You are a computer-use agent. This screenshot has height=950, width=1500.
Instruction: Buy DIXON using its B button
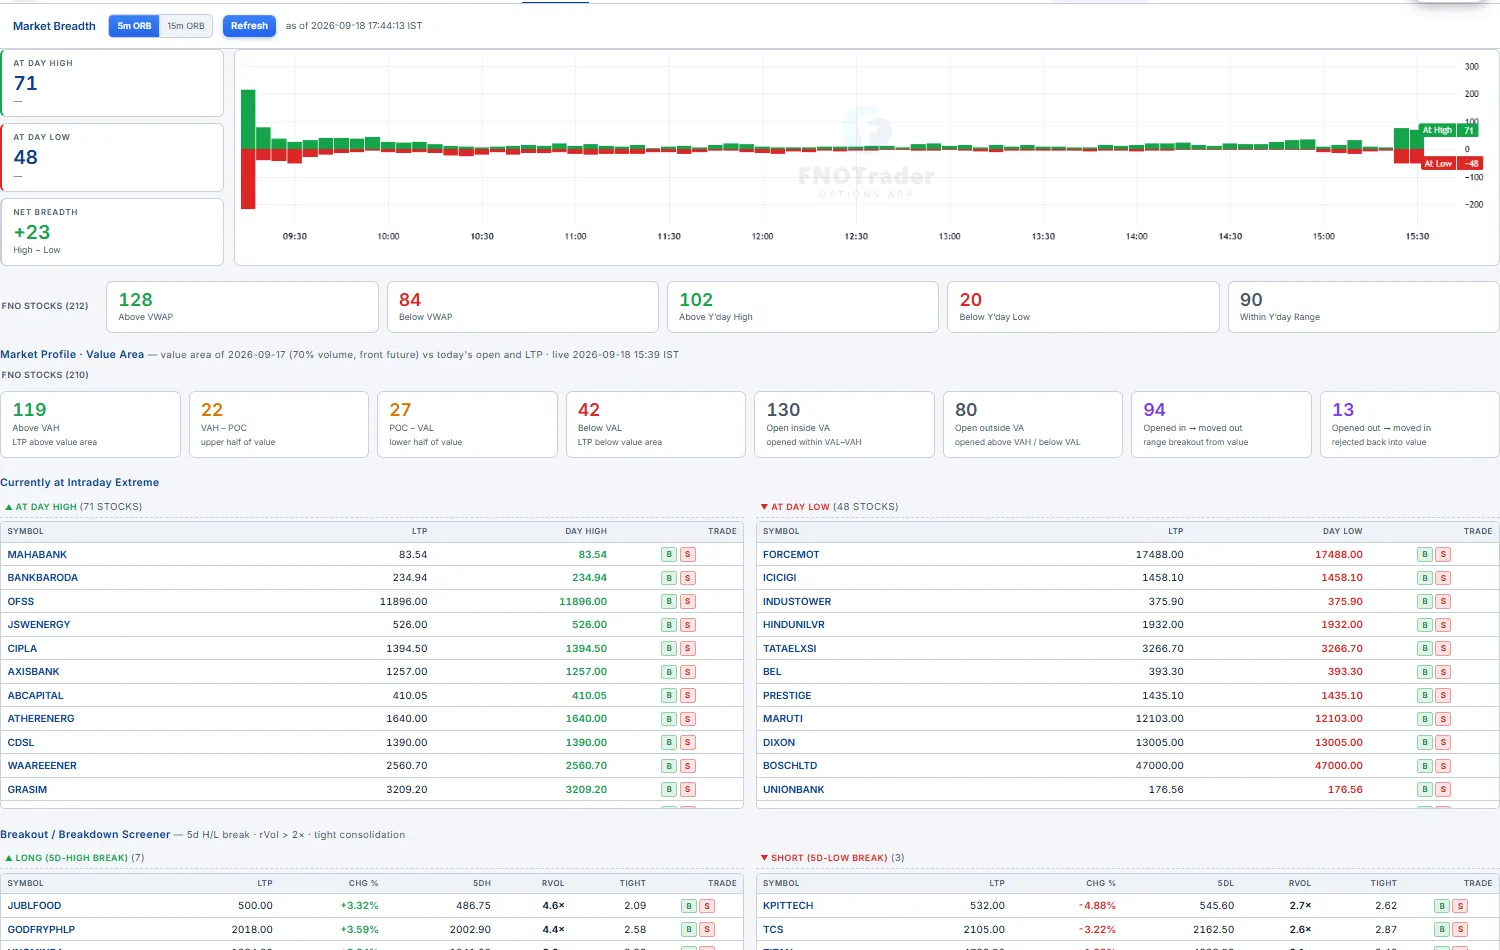click(1425, 743)
